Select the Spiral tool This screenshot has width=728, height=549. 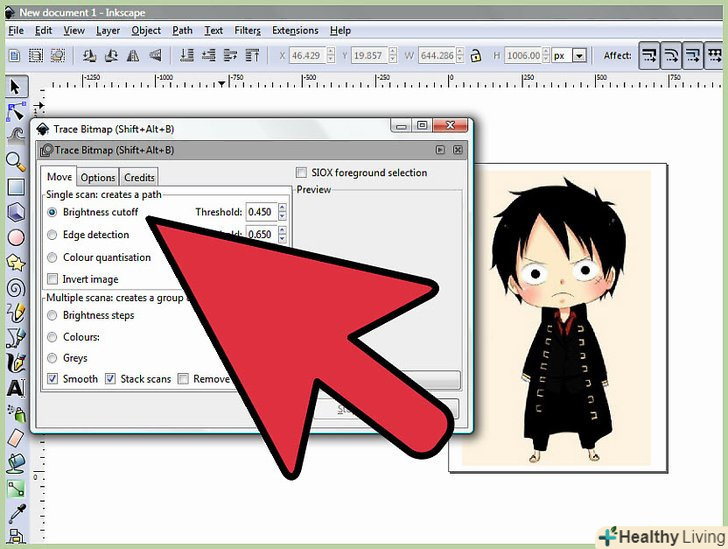point(16,288)
